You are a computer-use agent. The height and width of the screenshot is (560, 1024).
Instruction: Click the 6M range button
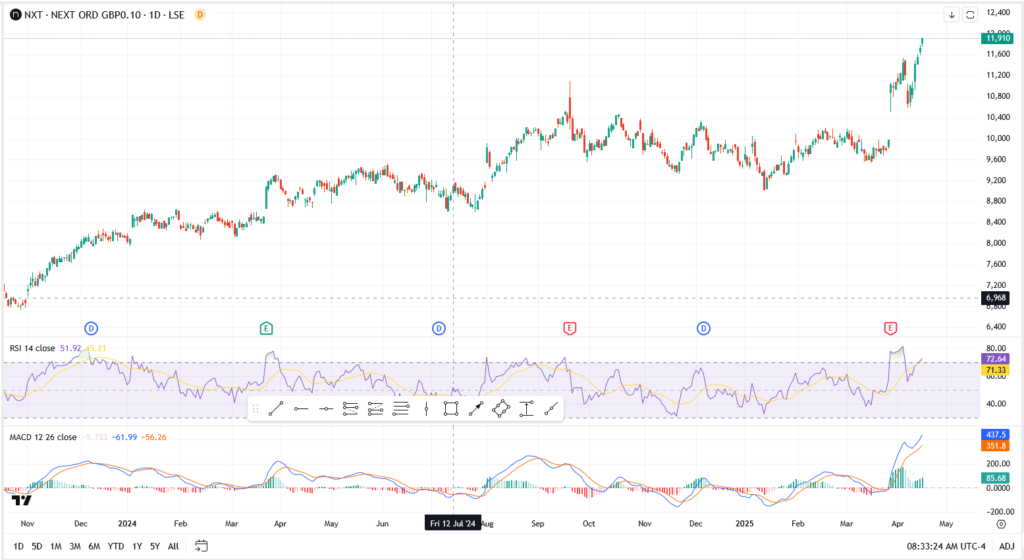(93, 546)
